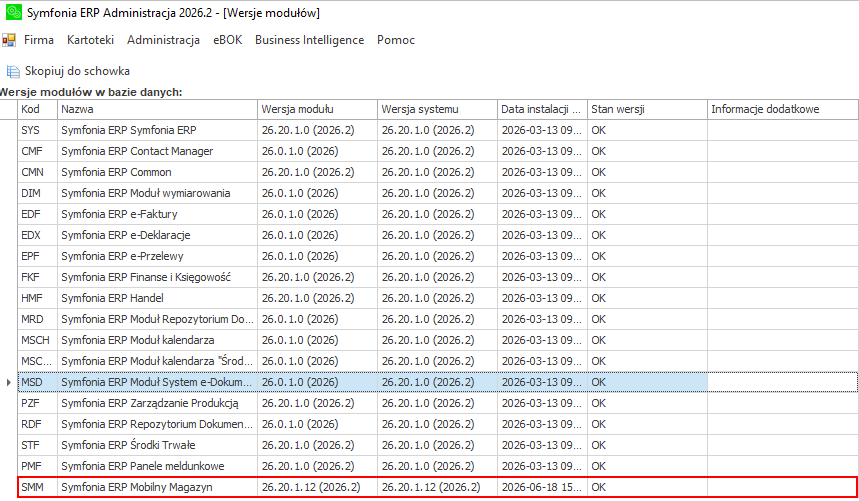
Task: Select the FKF code cell
Action: tap(37, 277)
